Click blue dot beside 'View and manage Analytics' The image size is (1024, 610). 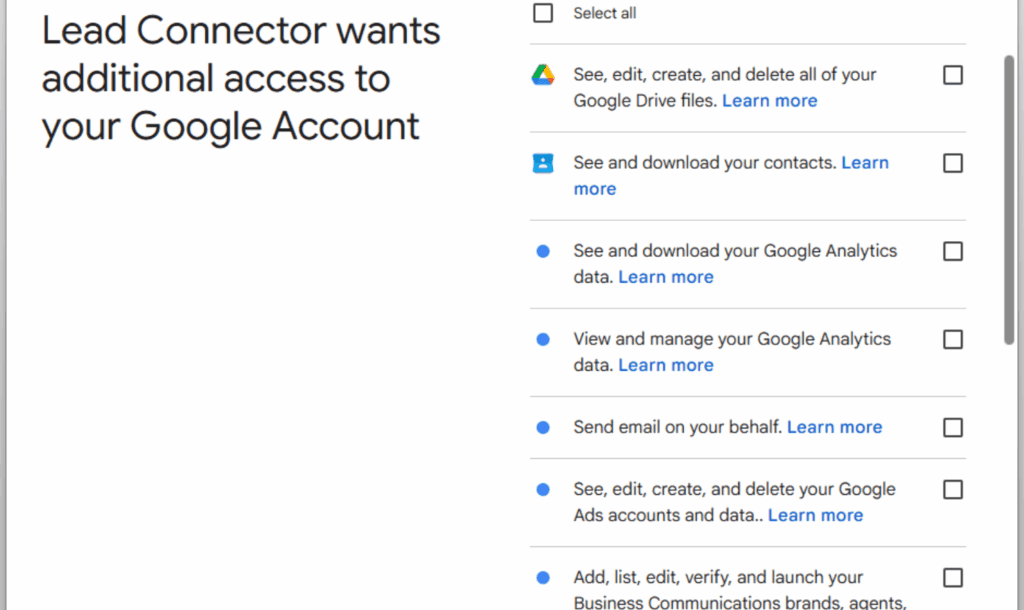pyautogui.click(x=543, y=339)
